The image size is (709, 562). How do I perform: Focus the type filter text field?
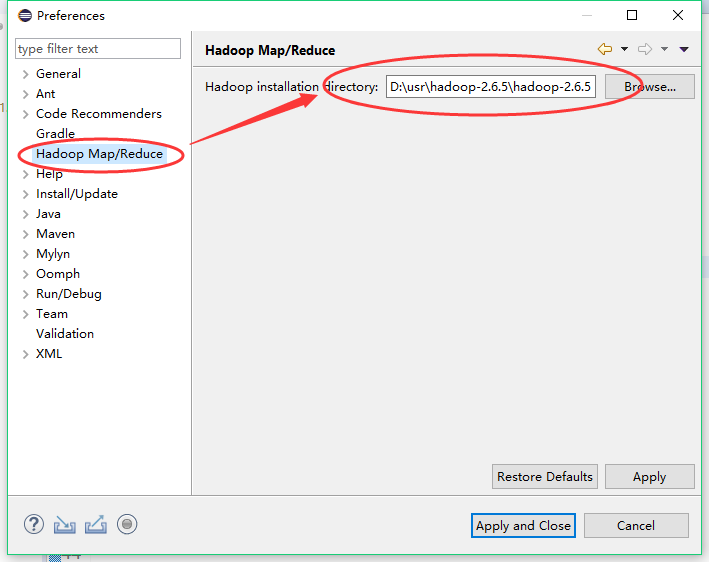click(98, 48)
